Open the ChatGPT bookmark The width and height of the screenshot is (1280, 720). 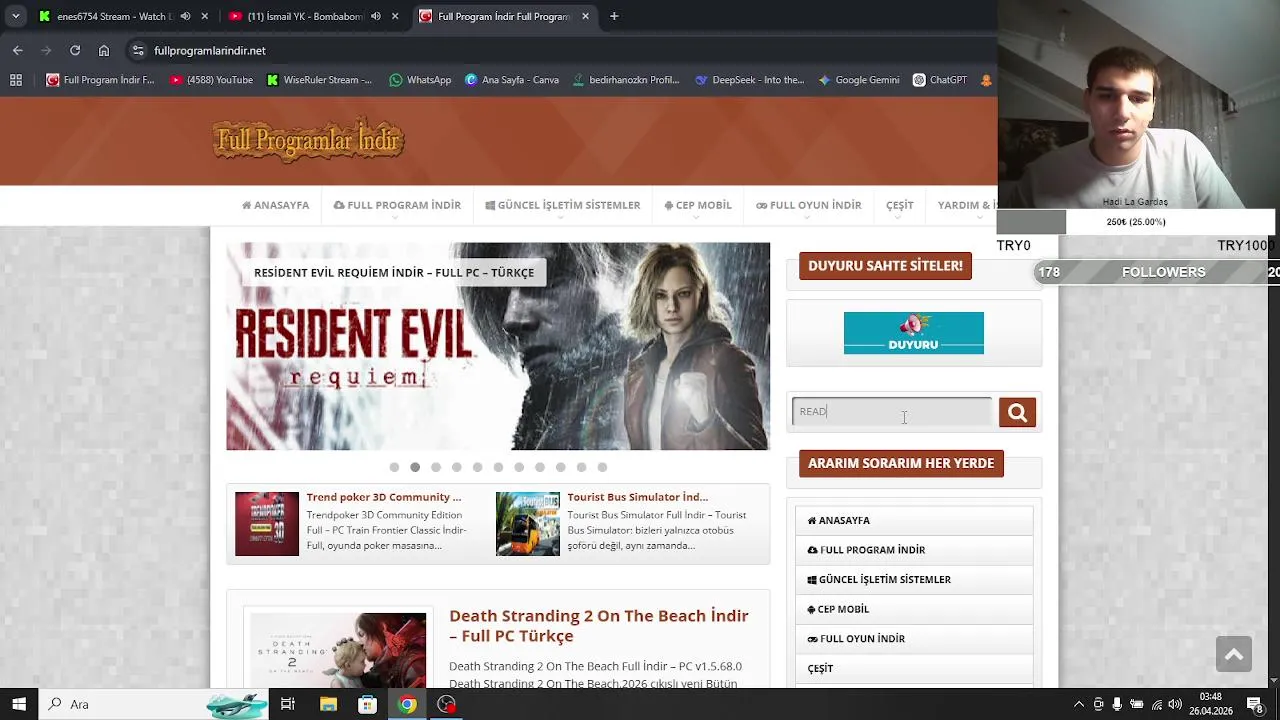tap(940, 80)
